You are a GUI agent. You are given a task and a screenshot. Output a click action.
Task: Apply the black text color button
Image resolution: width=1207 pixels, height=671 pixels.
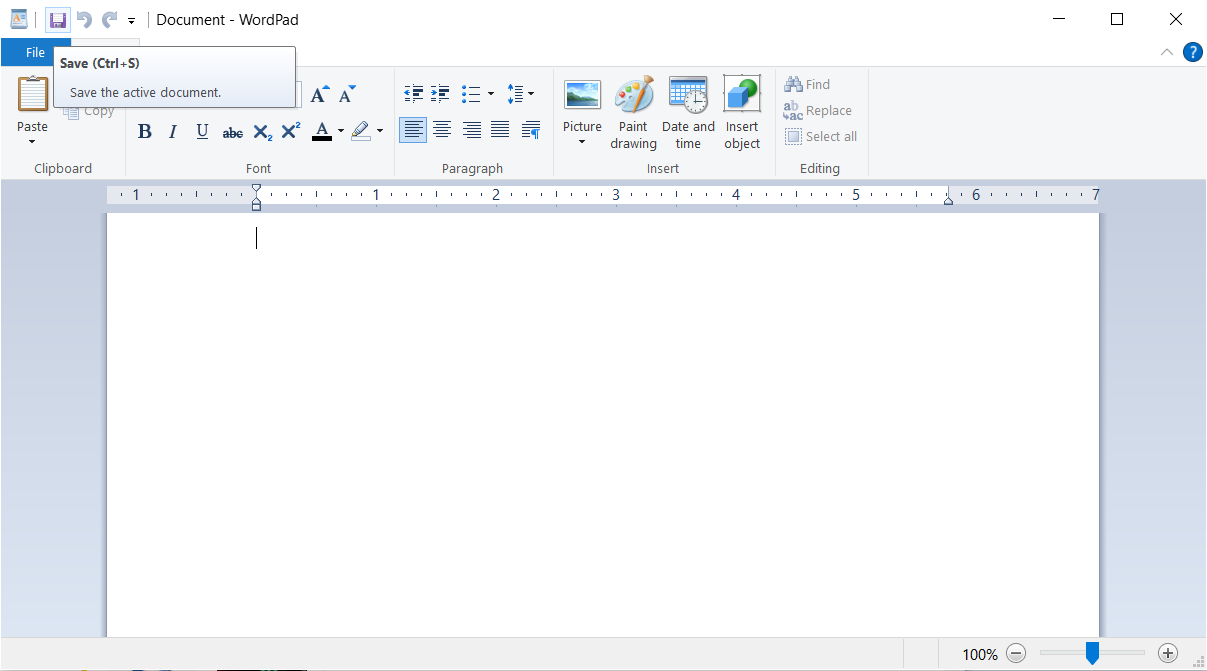click(x=322, y=131)
